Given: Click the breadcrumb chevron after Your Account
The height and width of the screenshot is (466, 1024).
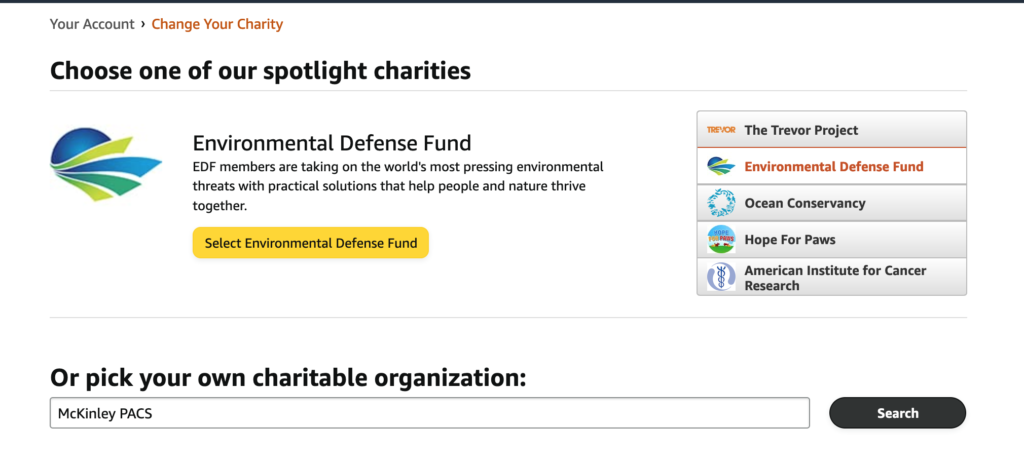Looking at the screenshot, I should coord(142,25).
